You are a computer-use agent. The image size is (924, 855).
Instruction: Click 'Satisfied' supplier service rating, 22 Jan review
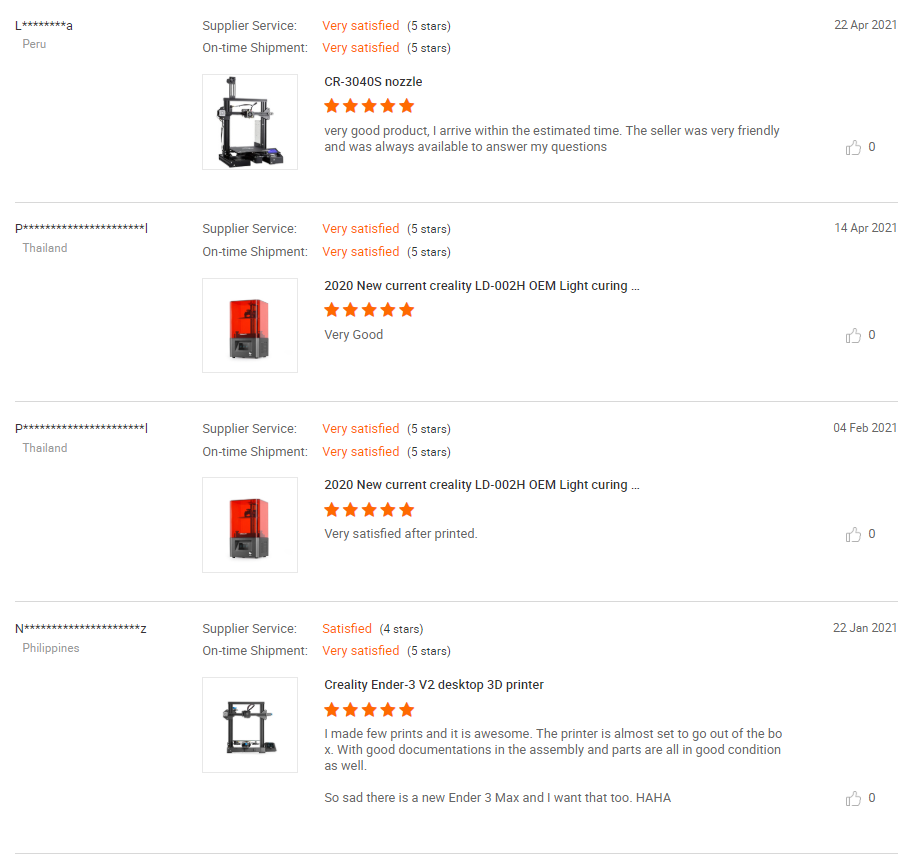coord(347,629)
